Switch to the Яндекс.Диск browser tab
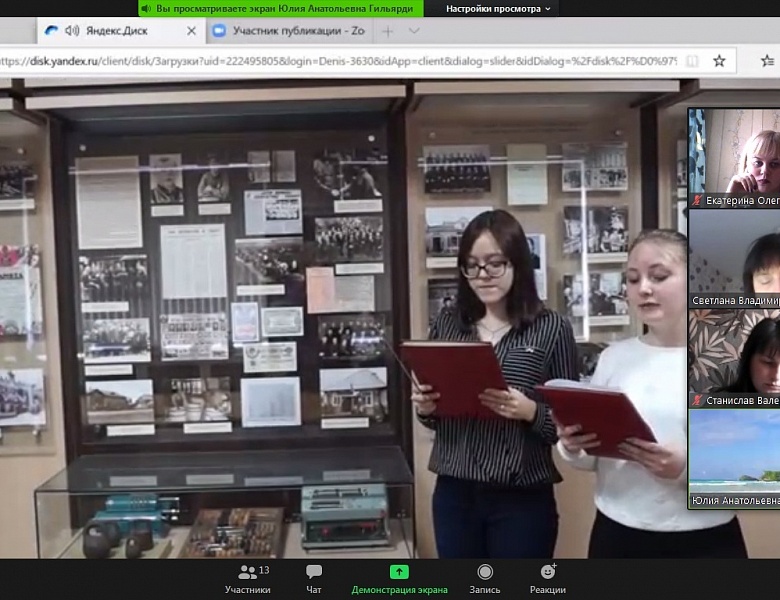The height and width of the screenshot is (600, 780). point(121,31)
